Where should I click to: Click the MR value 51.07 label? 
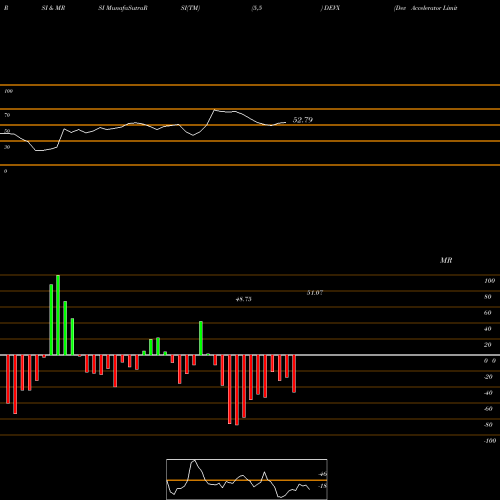tap(315, 293)
